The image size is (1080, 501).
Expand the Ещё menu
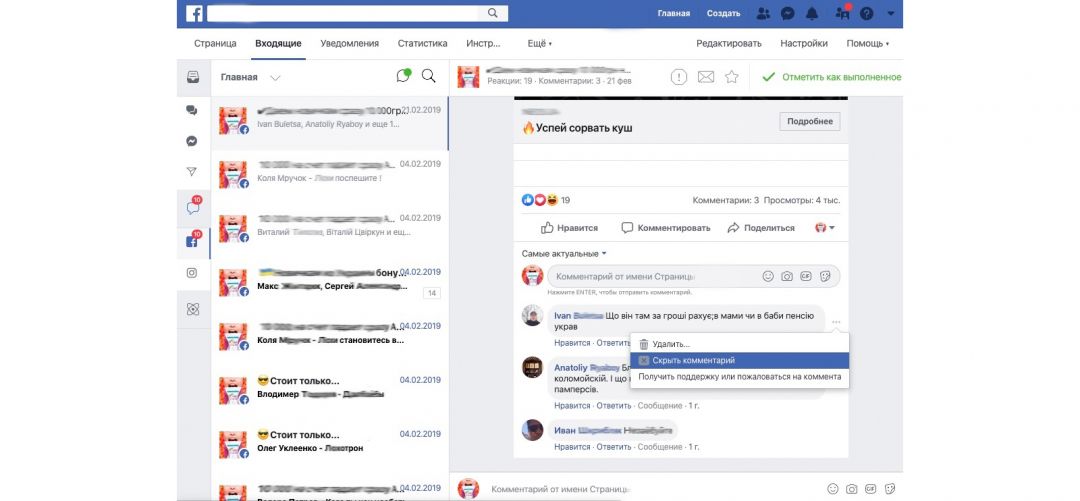point(539,43)
